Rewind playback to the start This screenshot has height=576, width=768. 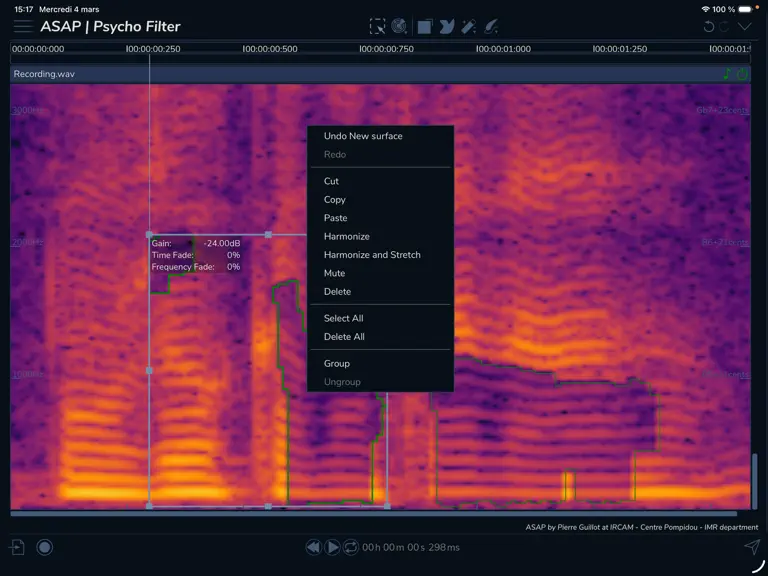(x=313, y=547)
